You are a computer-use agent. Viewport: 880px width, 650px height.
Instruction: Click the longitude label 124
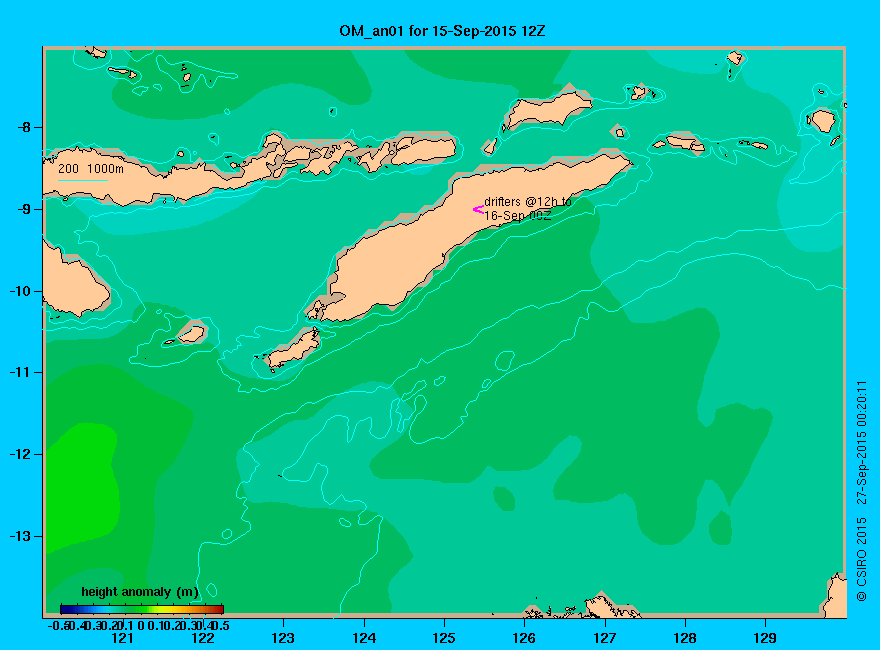point(364,638)
